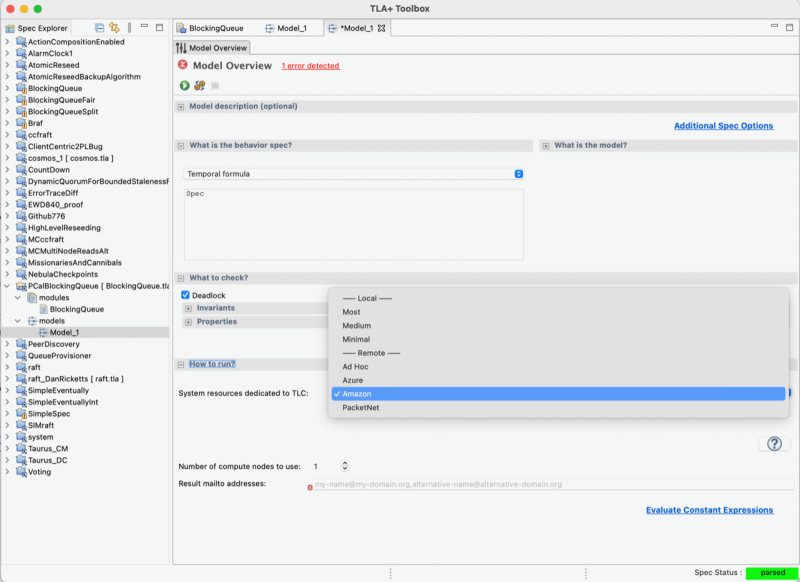Choose Azure remote option
This screenshot has width=800, height=582.
558,380
